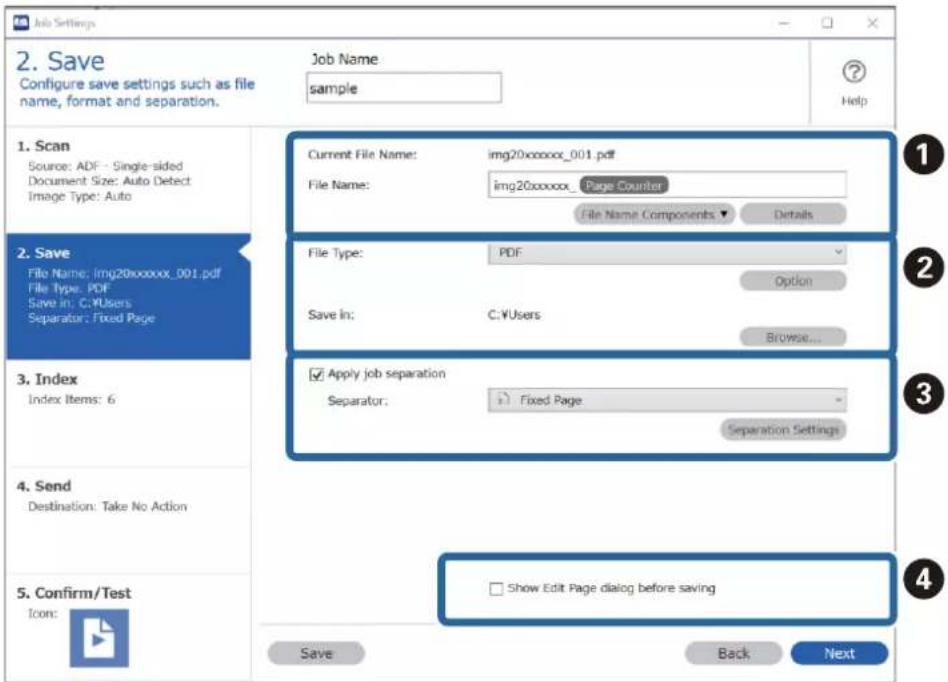Click Source: ADF - Single-sided text
The image size is (948, 682).
coord(105,166)
